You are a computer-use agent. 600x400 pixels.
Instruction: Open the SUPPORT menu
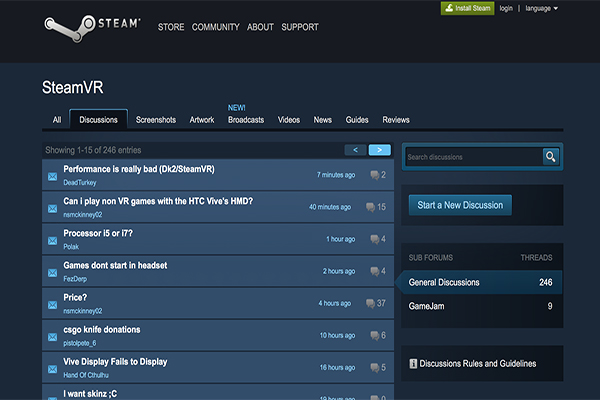click(x=300, y=27)
